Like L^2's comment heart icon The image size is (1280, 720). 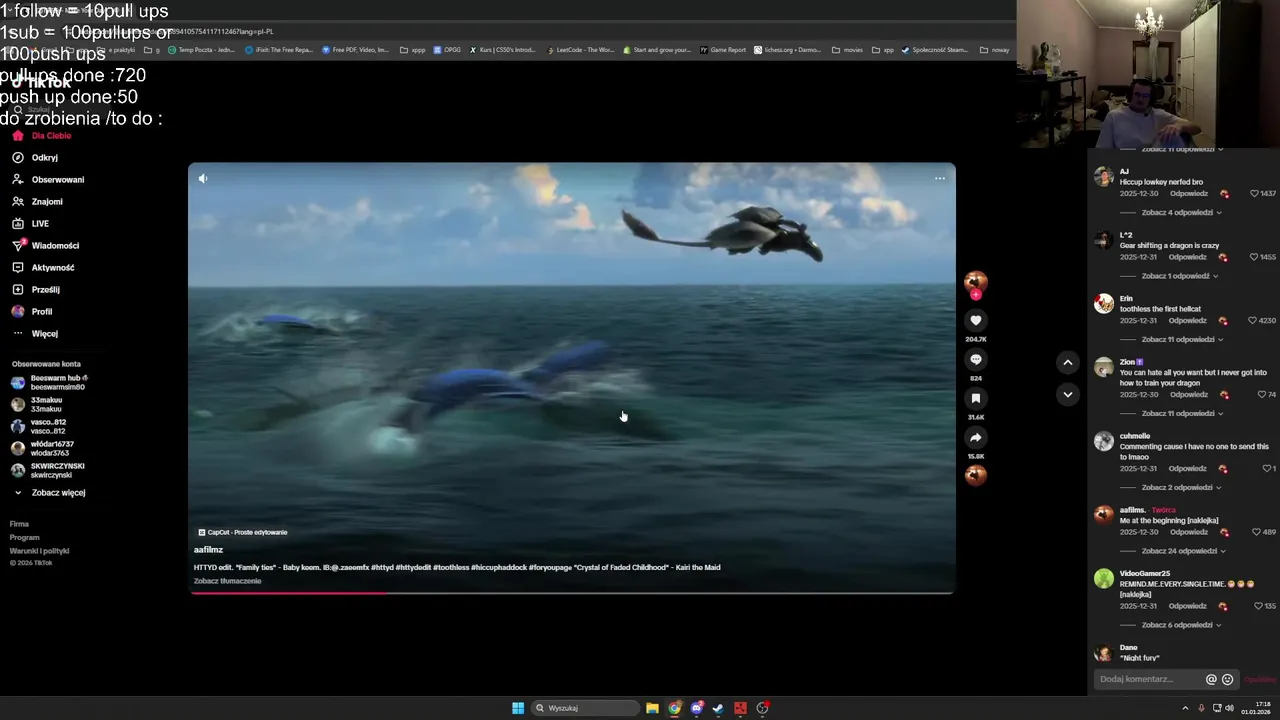(1252, 257)
